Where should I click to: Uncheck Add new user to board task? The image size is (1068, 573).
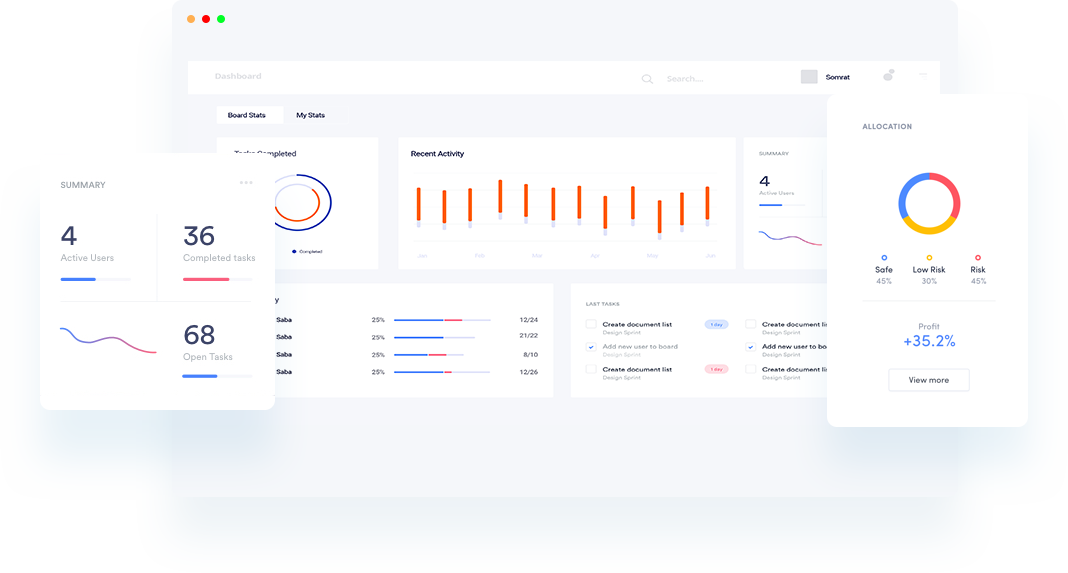(591, 347)
